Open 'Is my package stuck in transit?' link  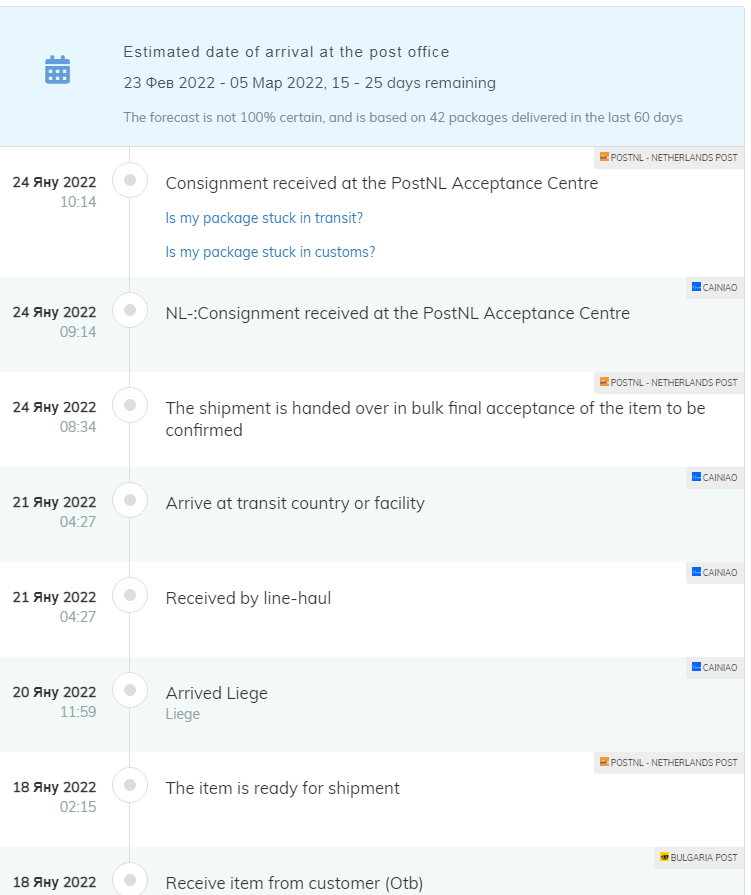click(264, 218)
